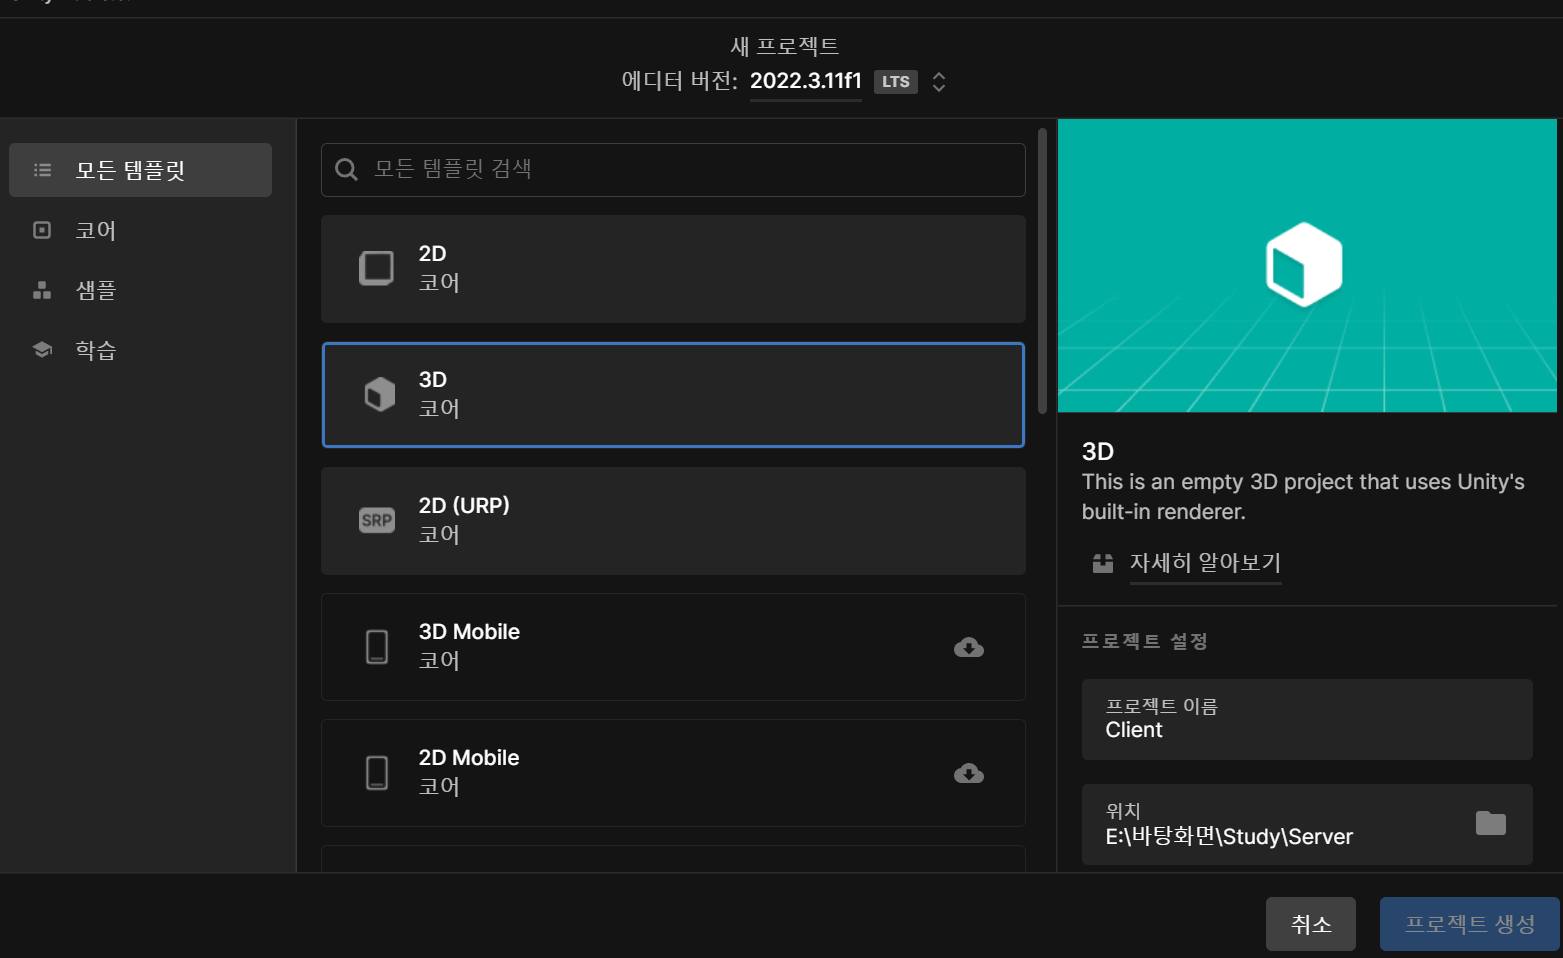Choose the 3D Mobile template card
This screenshot has height=958, width=1563.
pos(673,647)
